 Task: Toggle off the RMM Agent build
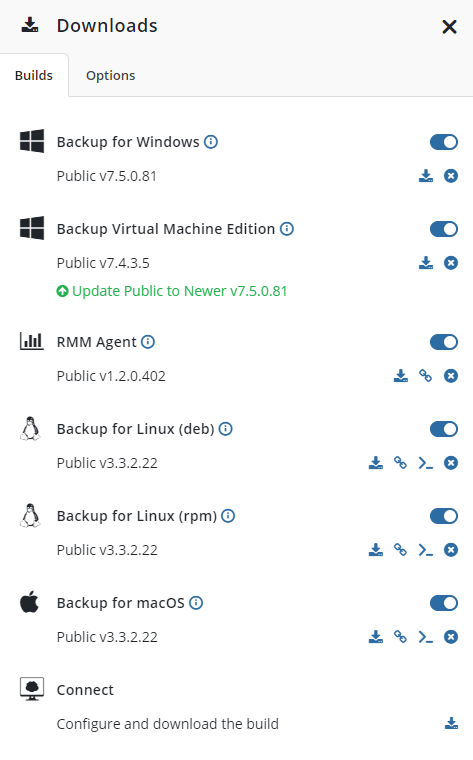[x=443, y=342]
